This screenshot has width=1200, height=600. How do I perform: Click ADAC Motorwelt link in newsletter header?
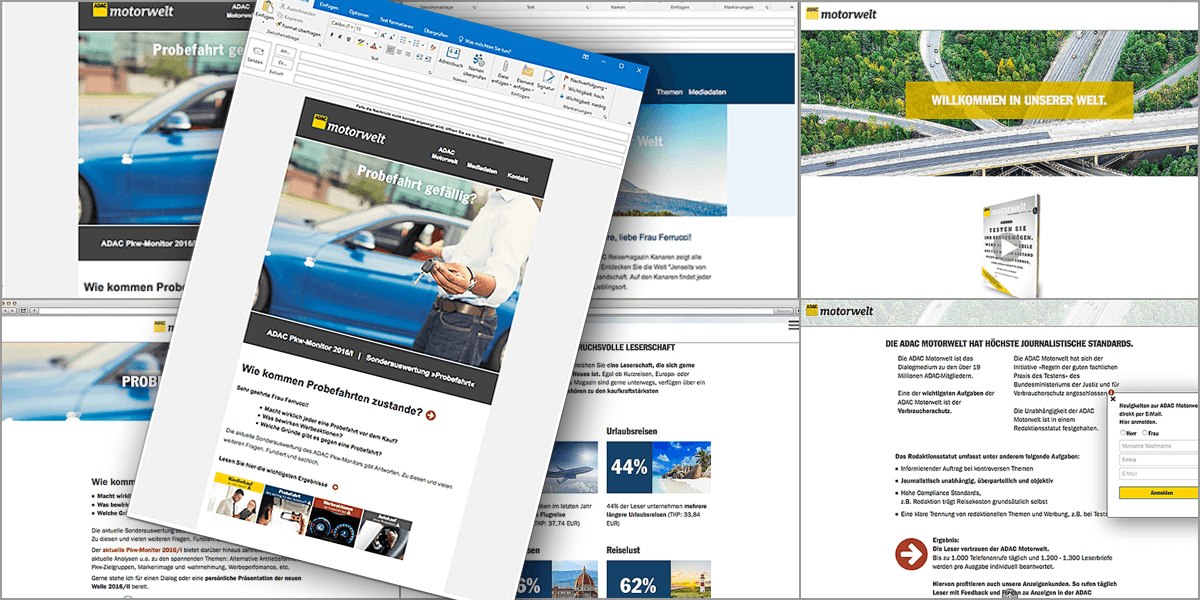445,155
